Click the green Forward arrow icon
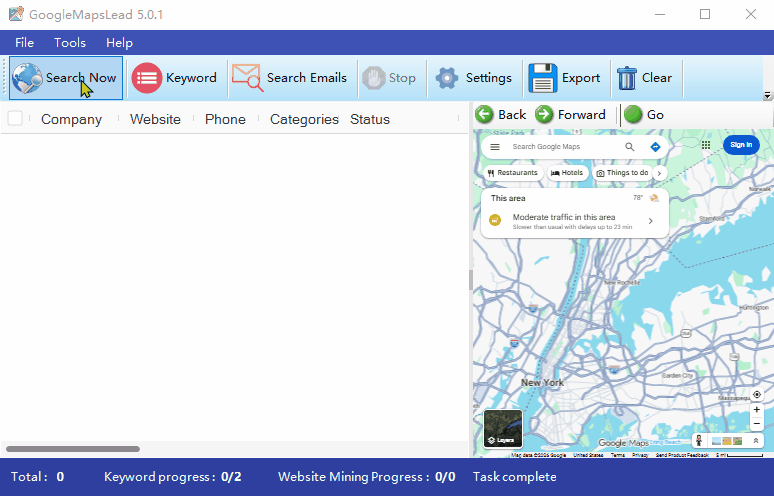 pos(544,114)
